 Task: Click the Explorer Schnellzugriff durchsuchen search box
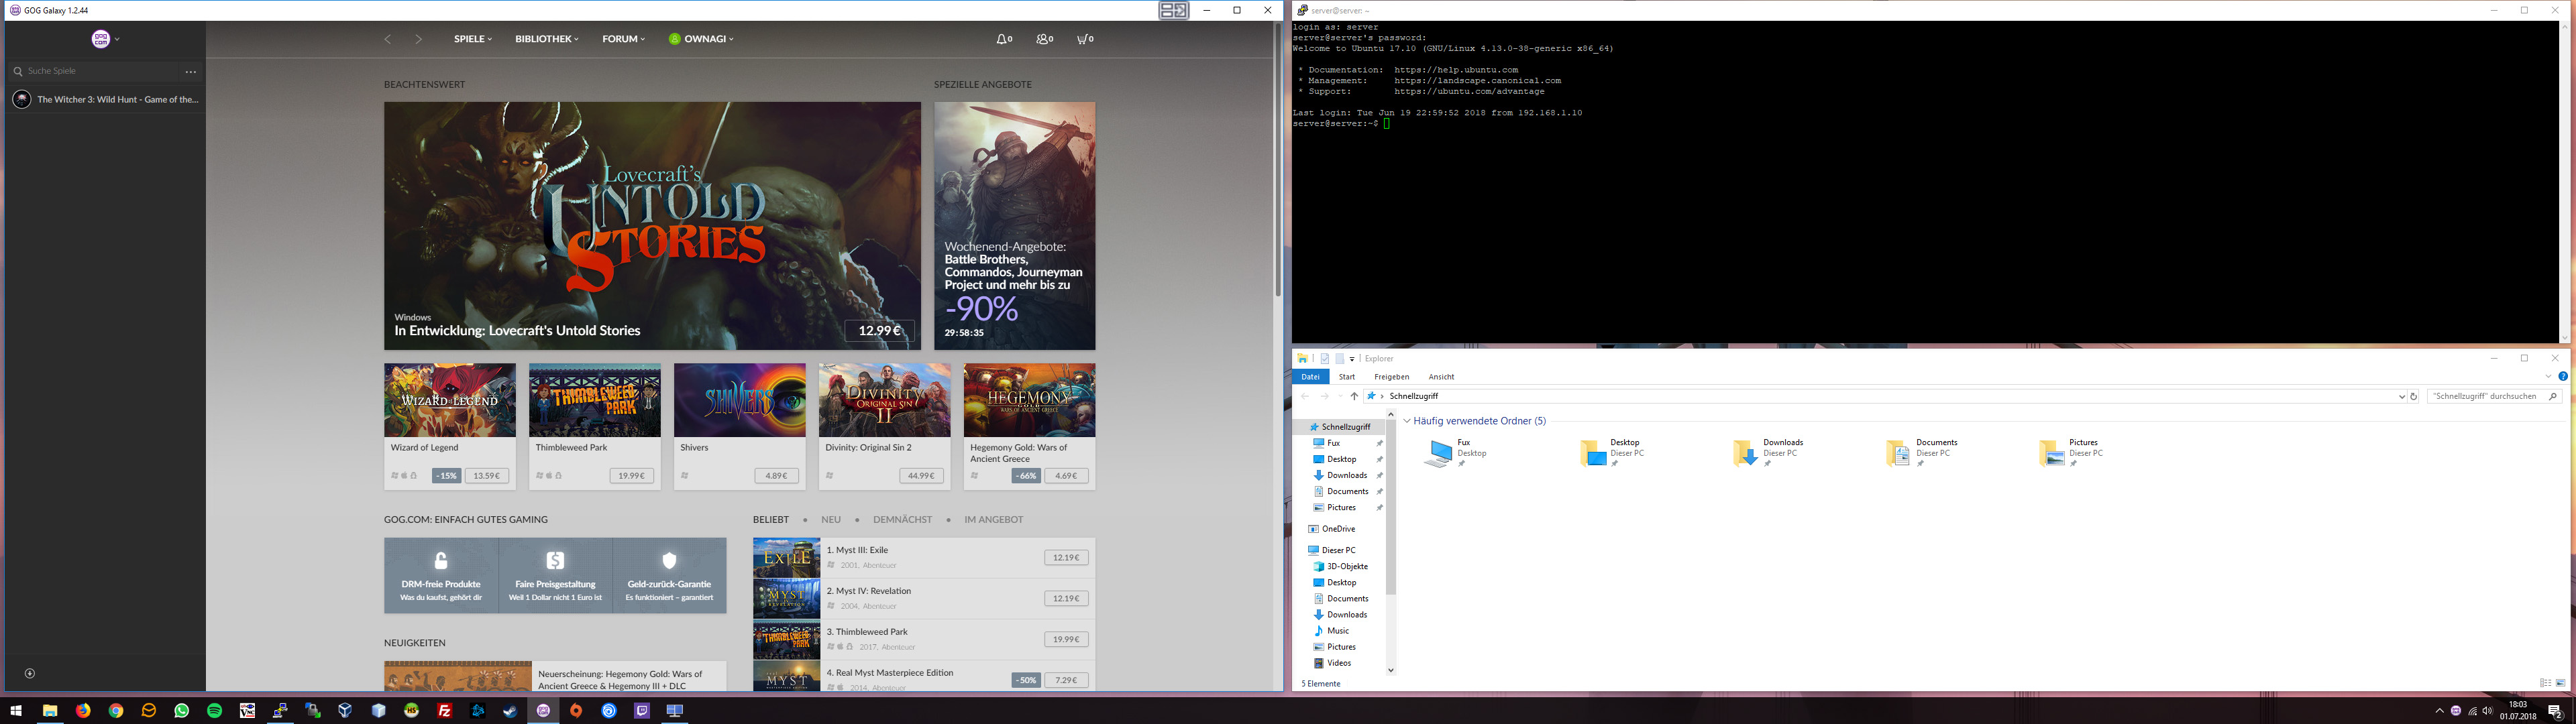click(x=2494, y=397)
